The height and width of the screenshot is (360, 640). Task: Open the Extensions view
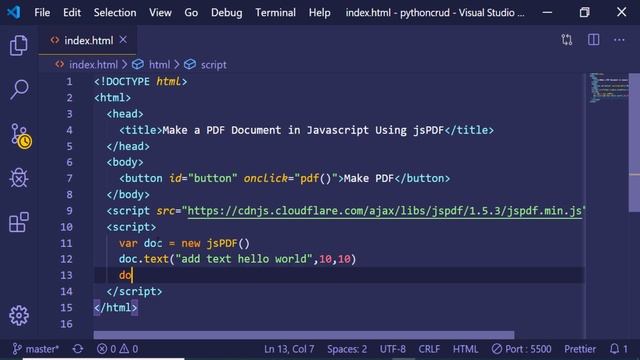point(19,222)
